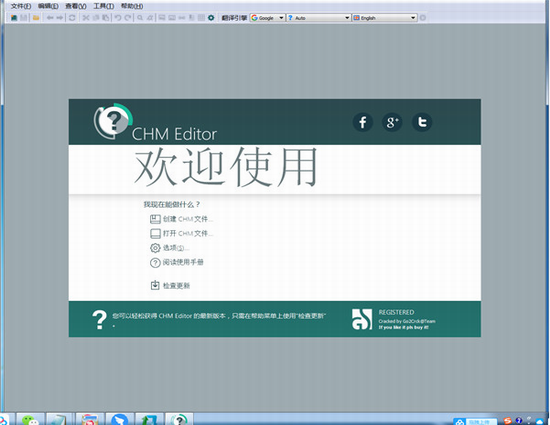Click the 创建 CHM 文件 link
550x425 pixels.
coord(188,219)
